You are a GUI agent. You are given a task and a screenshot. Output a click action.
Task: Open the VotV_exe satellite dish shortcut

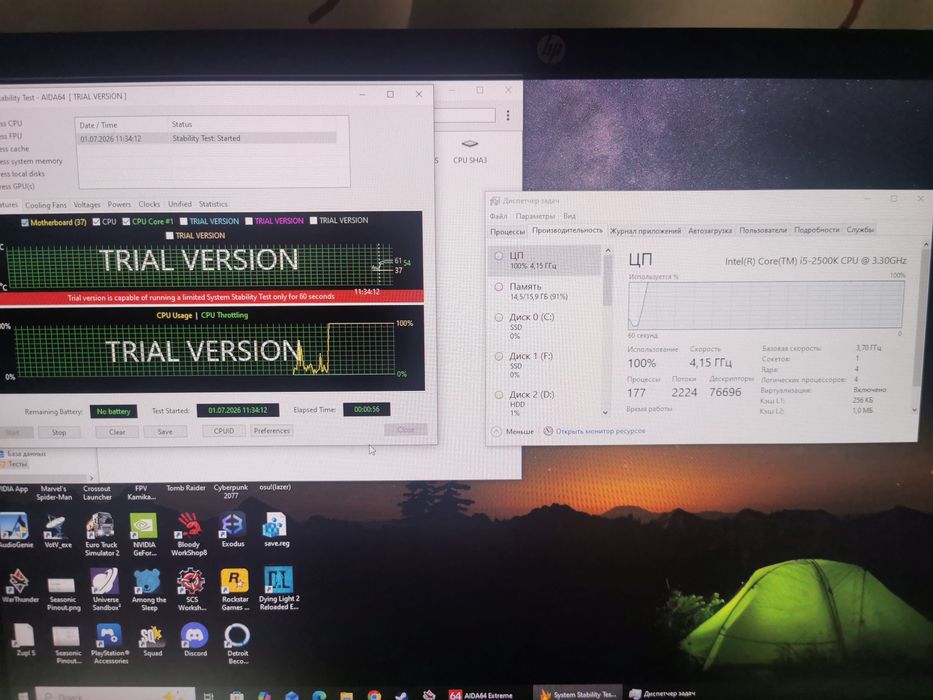pyautogui.click(x=58, y=530)
